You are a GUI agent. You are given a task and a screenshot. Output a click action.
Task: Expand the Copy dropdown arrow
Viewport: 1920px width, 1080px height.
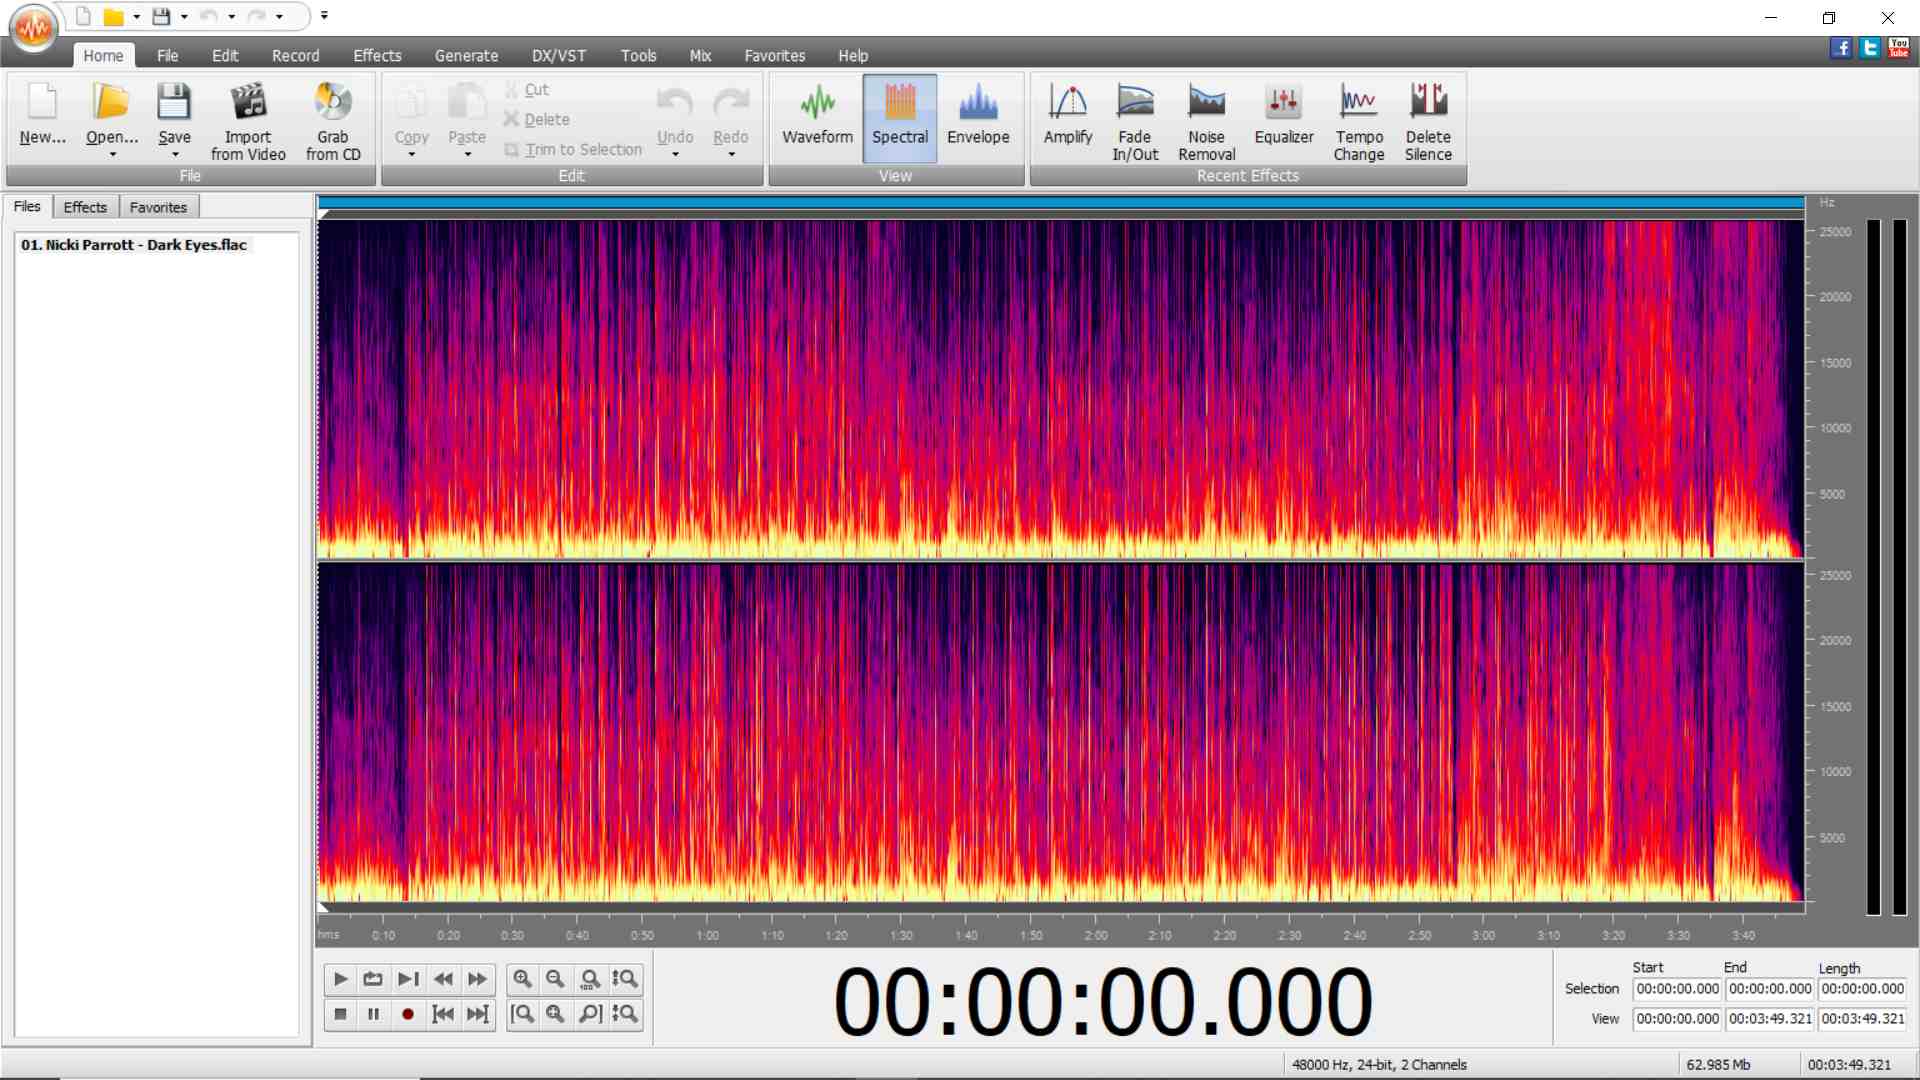[411, 154]
